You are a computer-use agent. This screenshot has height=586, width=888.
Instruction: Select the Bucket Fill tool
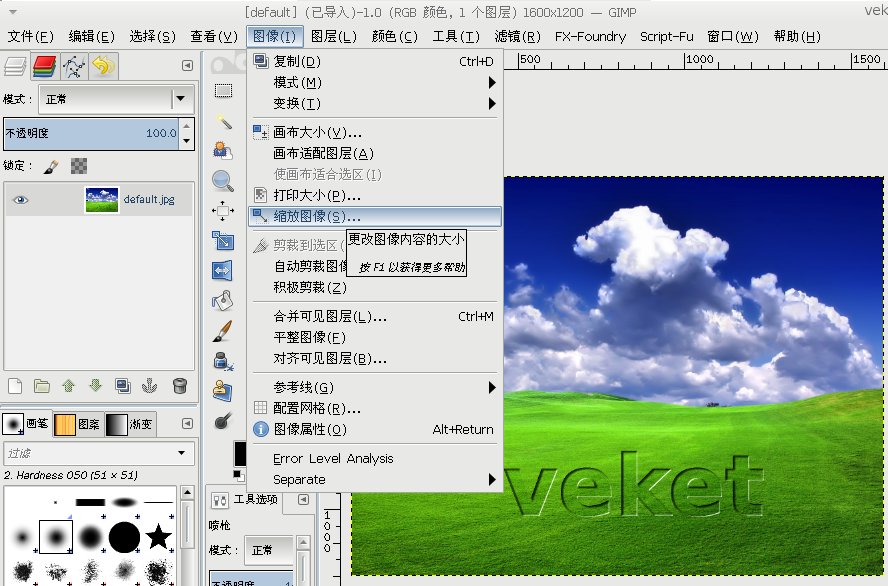click(223, 301)
